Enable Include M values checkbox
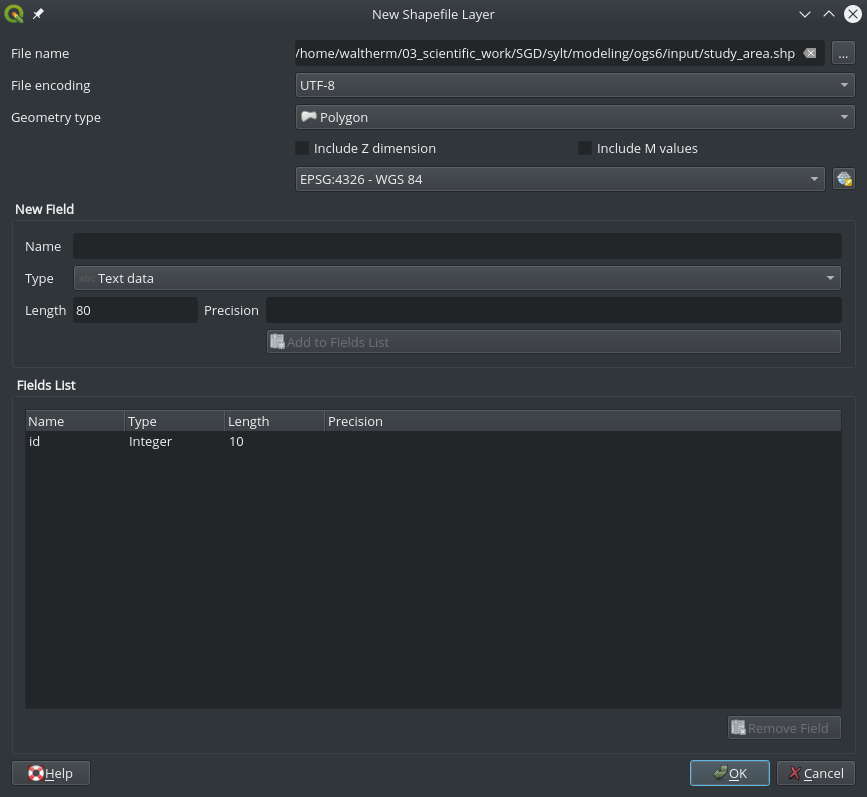 point(585,148)
